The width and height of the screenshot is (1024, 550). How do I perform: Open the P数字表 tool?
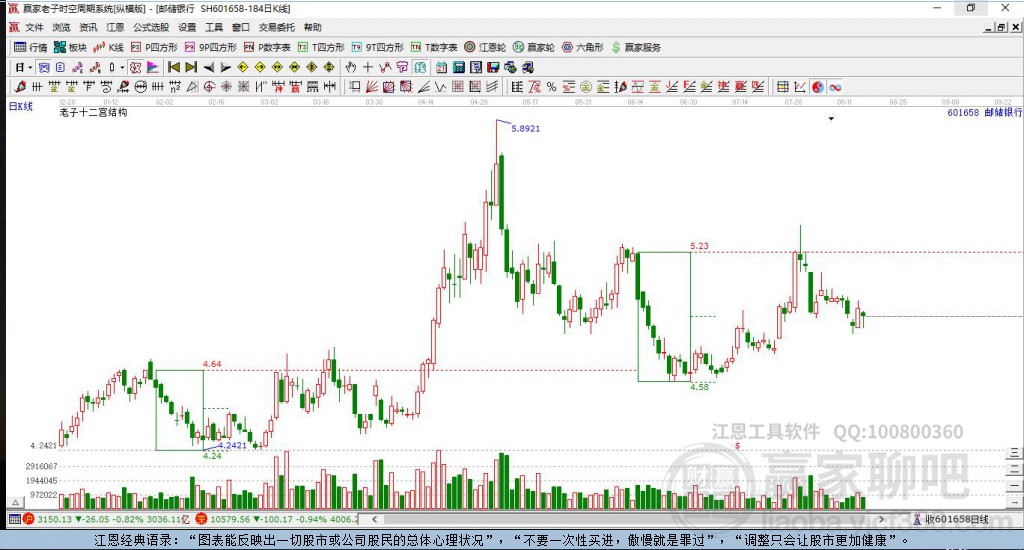coord(266,48)
